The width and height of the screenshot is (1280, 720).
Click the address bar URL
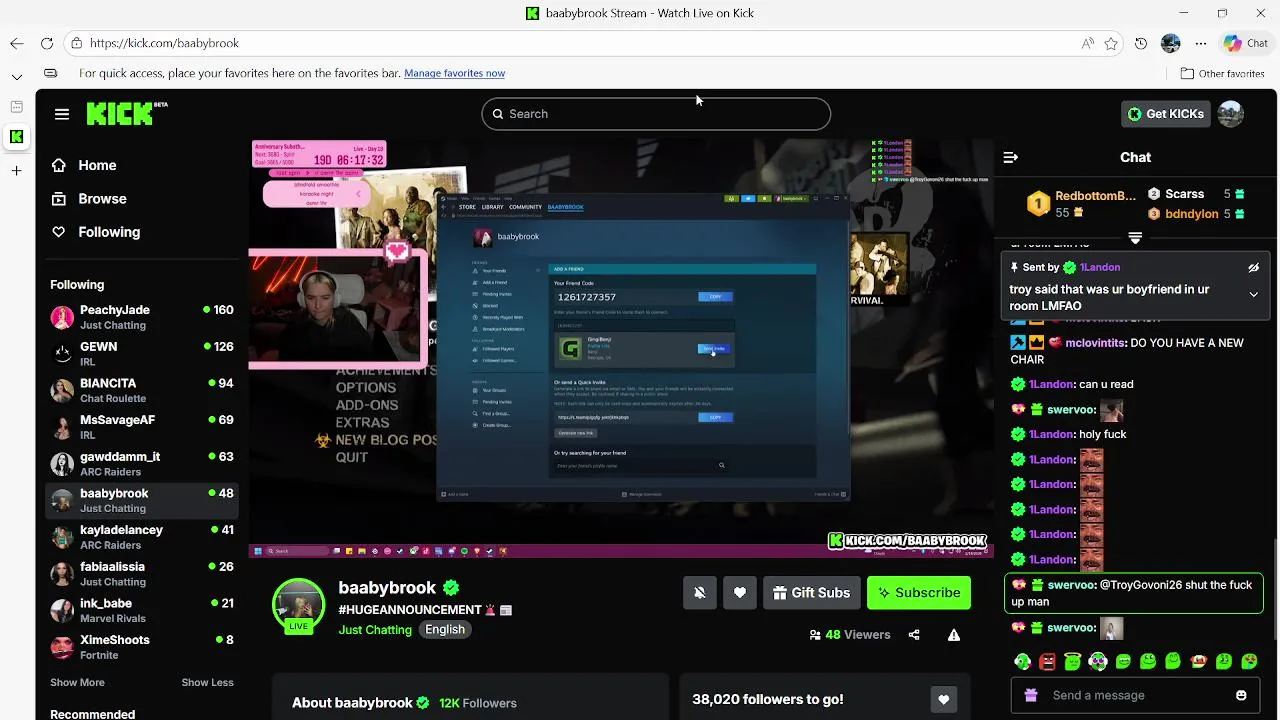(164, 43)
